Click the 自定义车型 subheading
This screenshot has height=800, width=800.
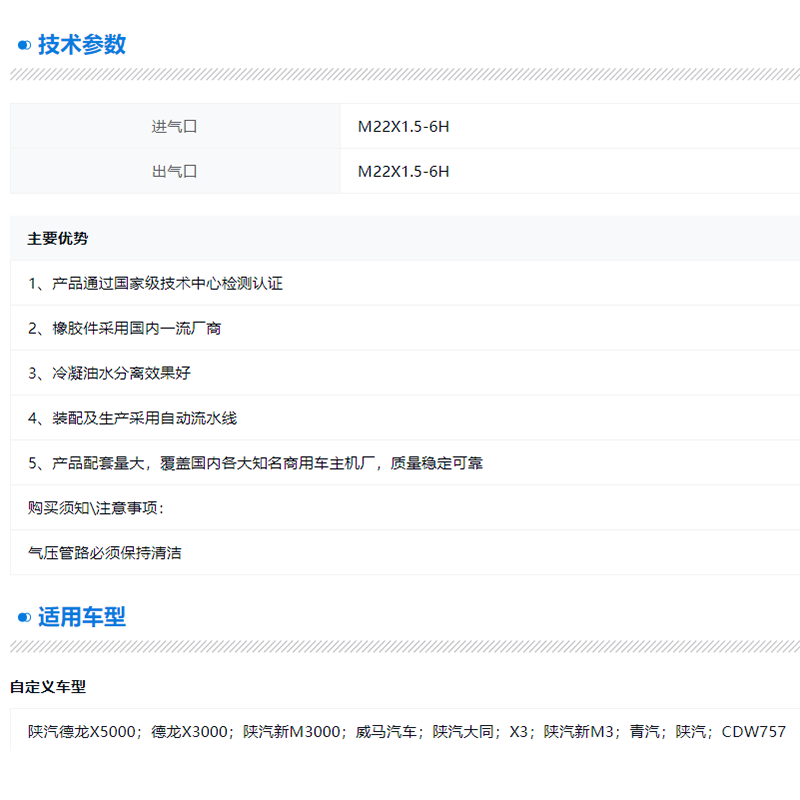point(48,687)
